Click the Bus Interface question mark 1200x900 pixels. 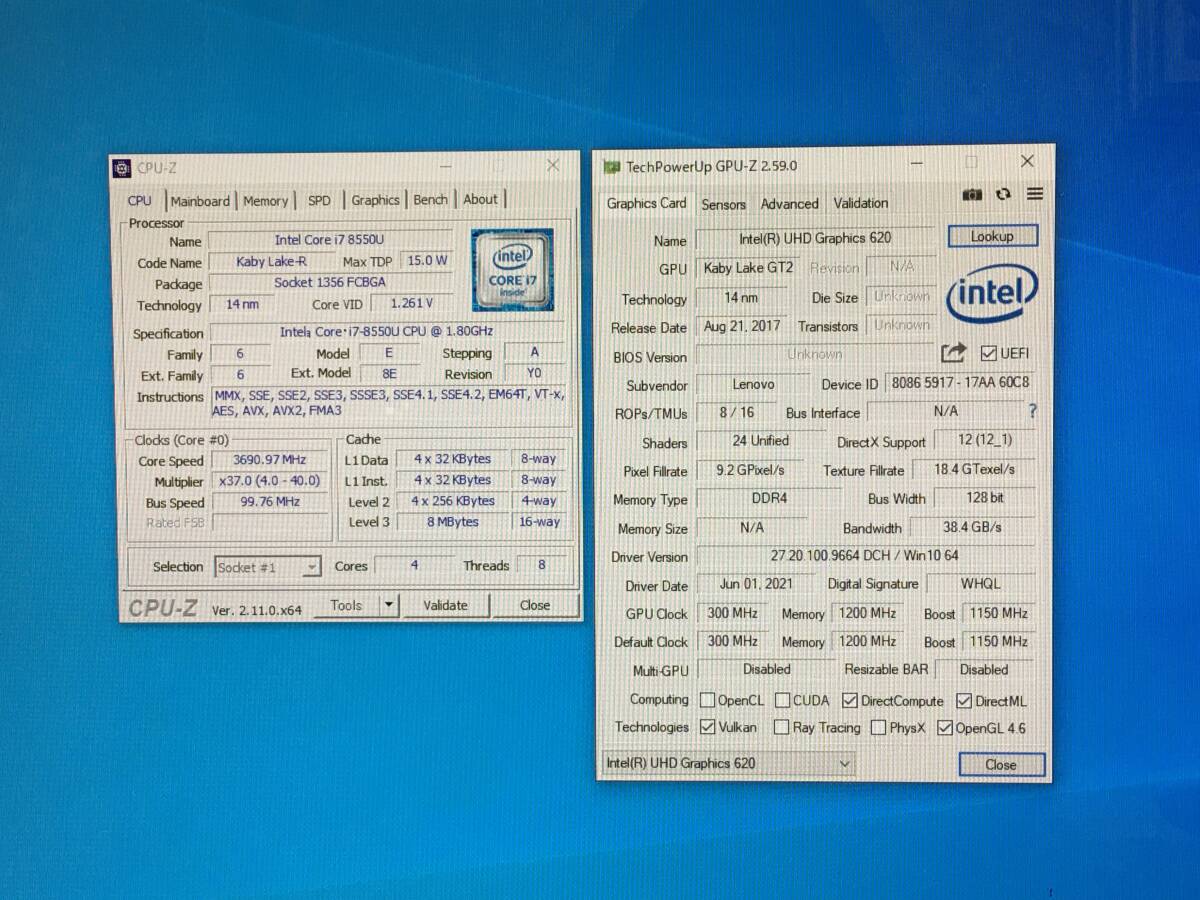click(x=1032, y=411)
